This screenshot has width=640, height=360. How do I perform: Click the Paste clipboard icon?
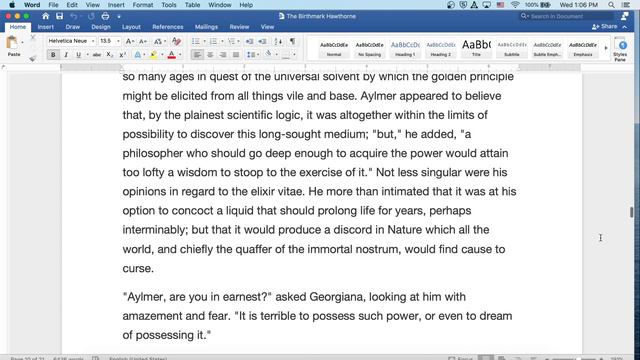point(12,42)
